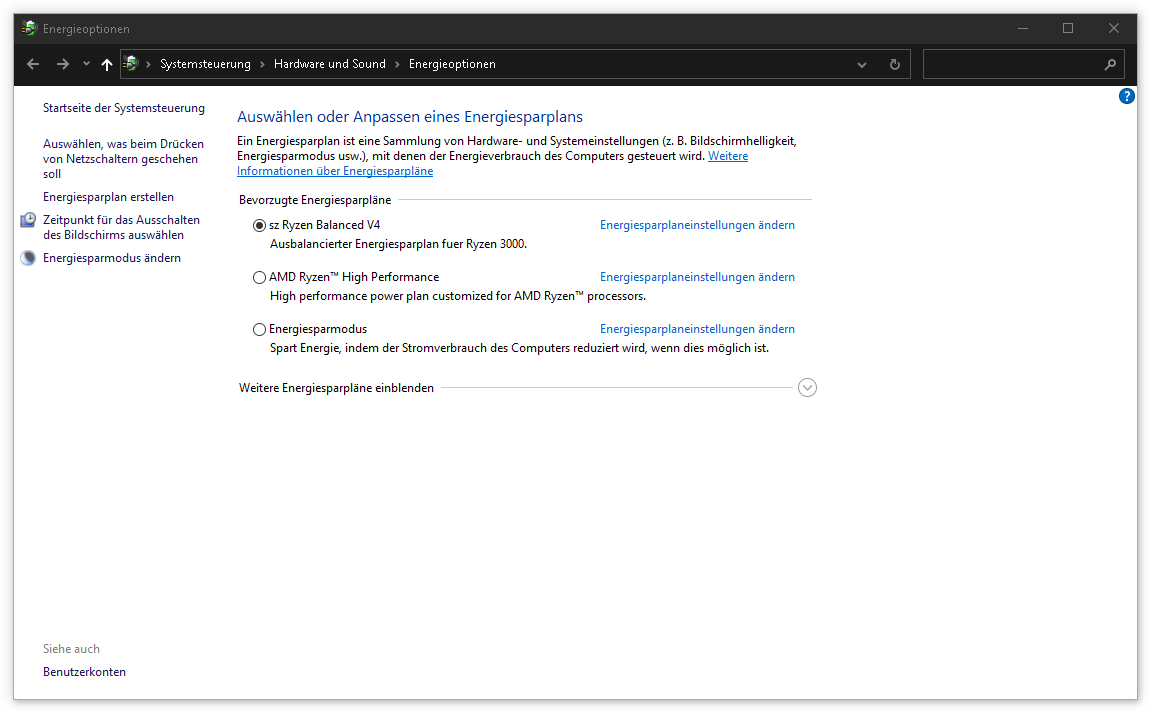Viewport: 1151px width, 713px height.
Task: Open Weitere Informationen über Energiesparpläne link
Action: pos(335,171)
